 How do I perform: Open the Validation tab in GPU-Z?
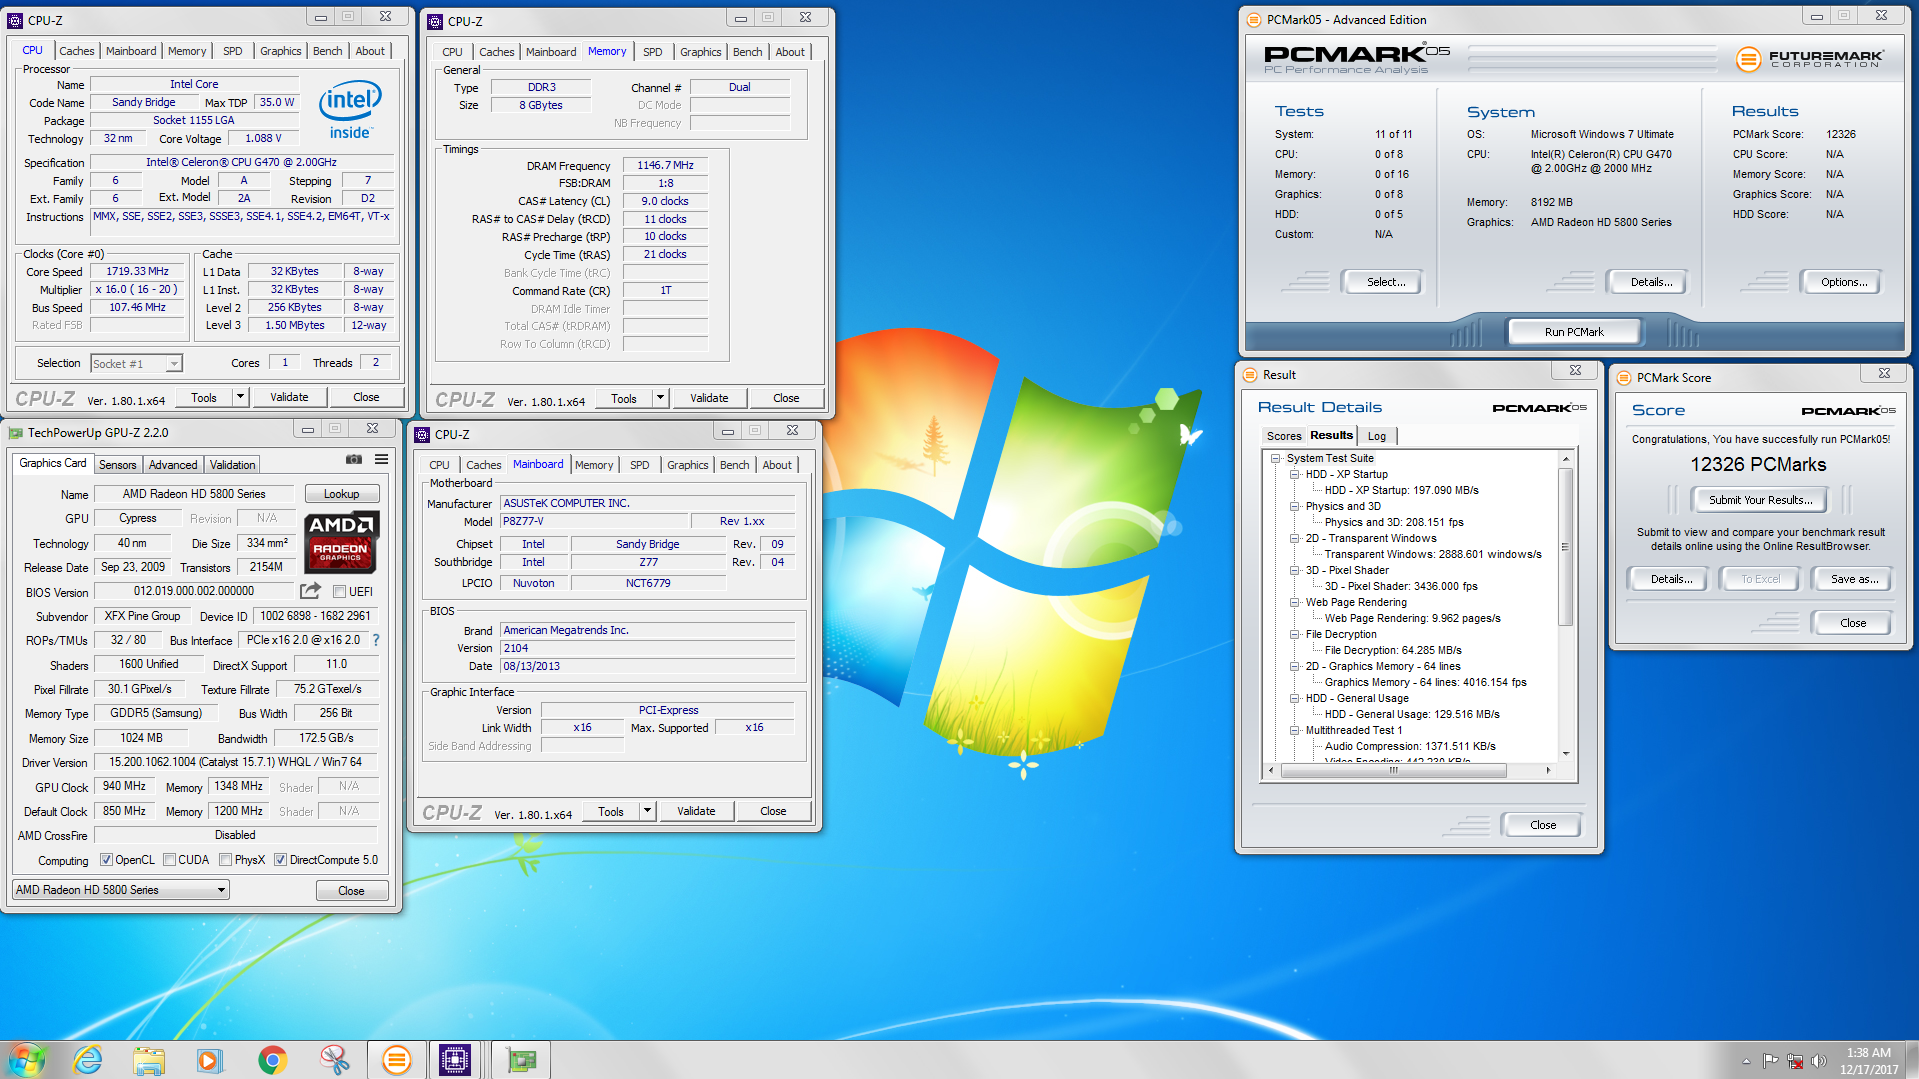[233, 465]
